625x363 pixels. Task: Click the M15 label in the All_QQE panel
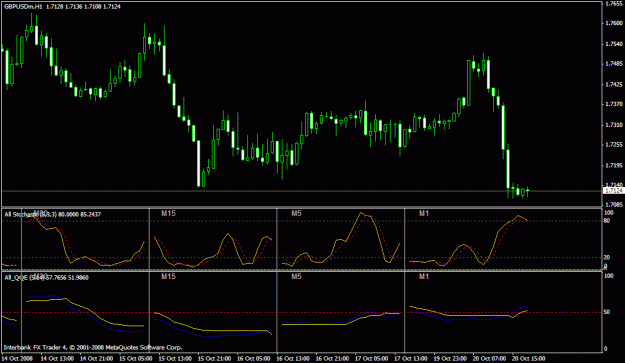click(x=168, y=276)
